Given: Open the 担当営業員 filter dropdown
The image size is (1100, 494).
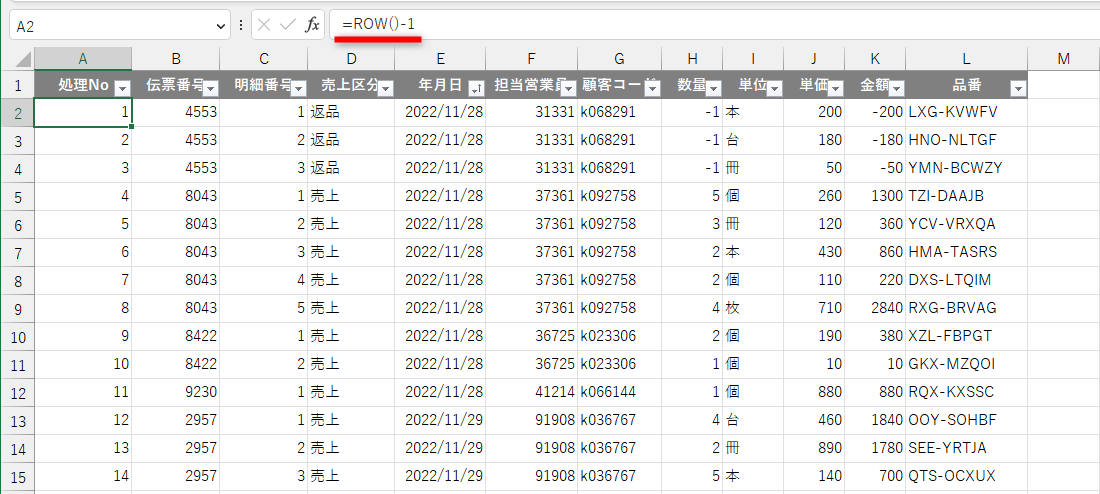Looking at the screenshot, I should pyautogui.click(x=569, y=88).
